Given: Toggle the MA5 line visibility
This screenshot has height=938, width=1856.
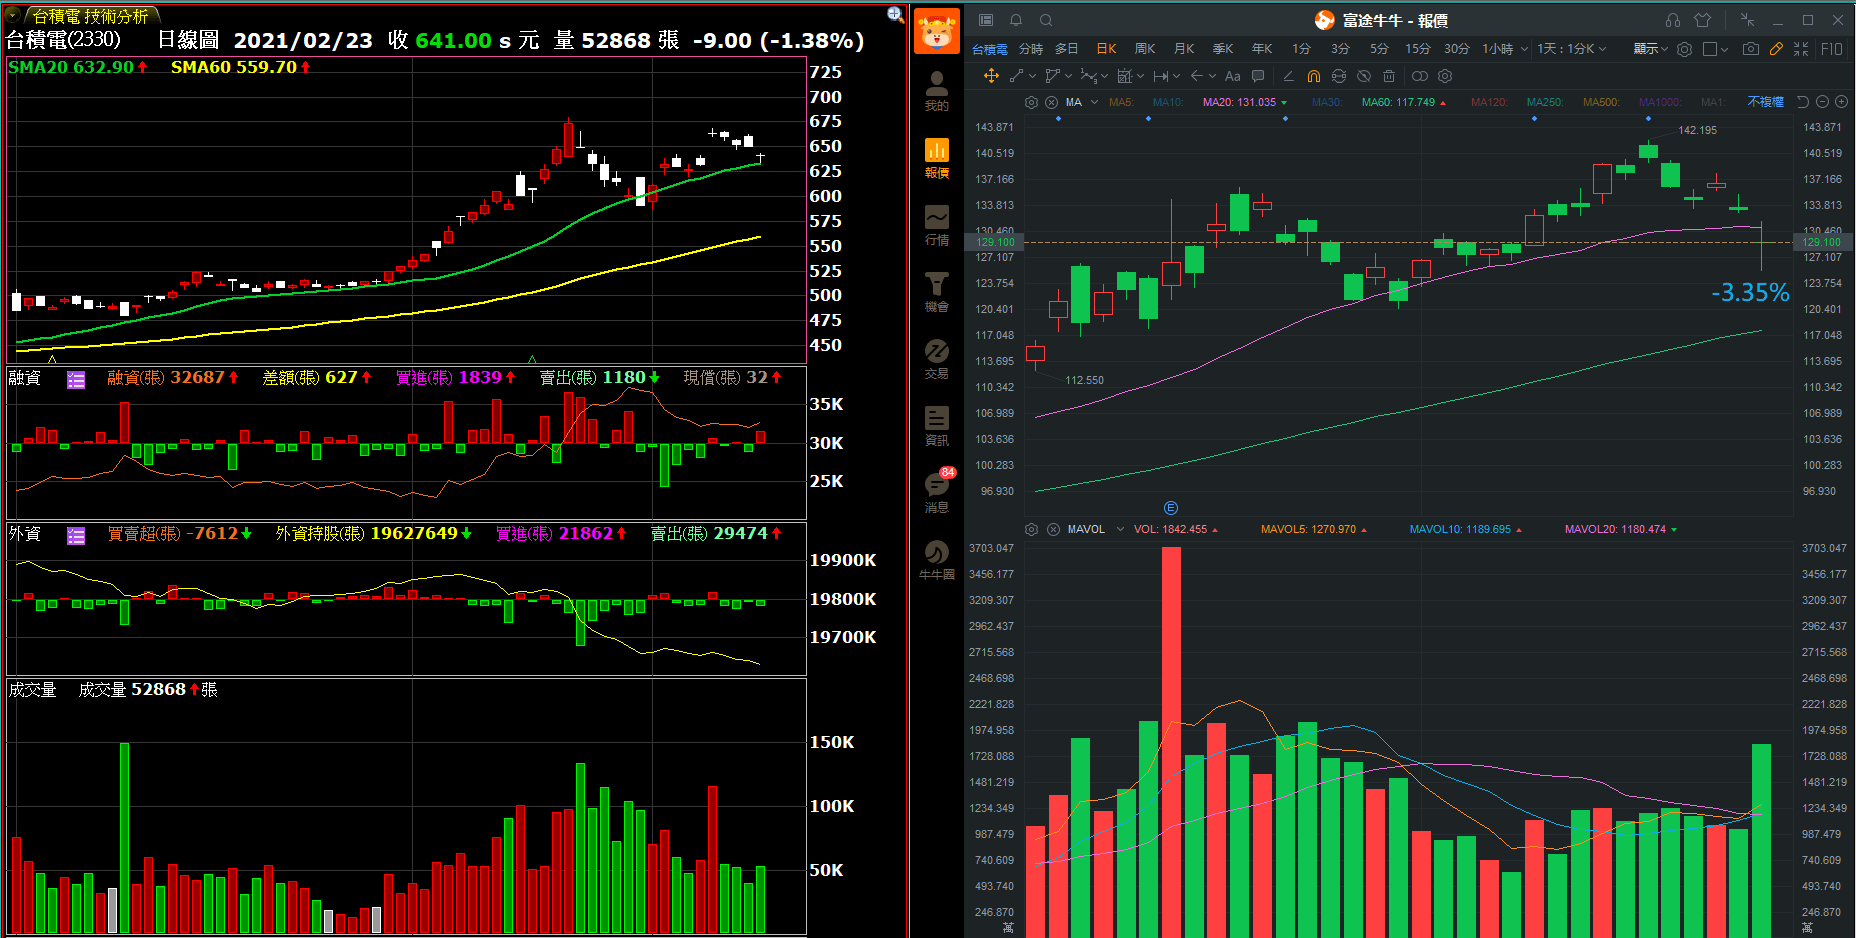Looking at the screenshot, I should point(1121,102).
